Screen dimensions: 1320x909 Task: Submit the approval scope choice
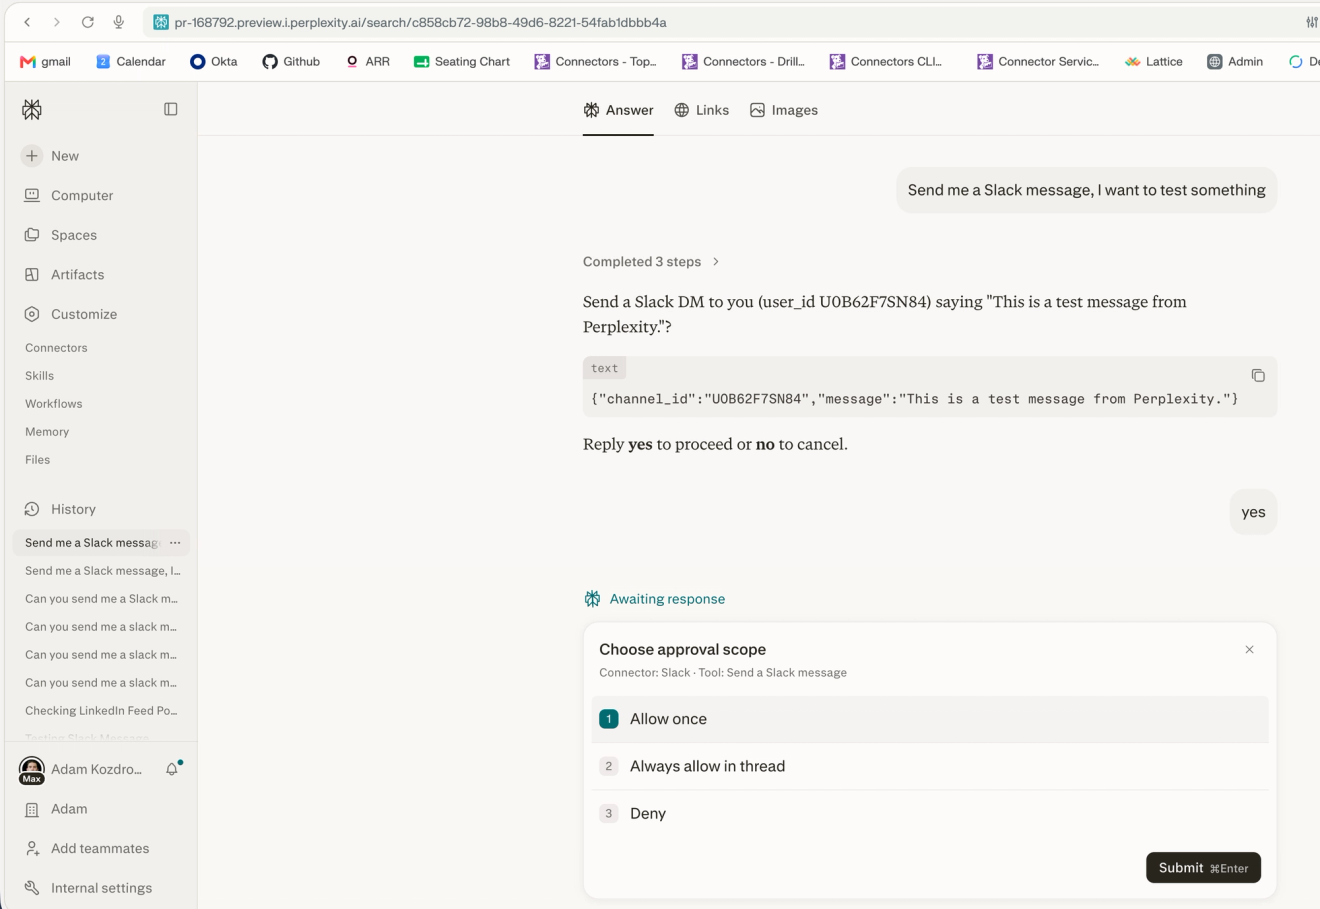click(x=1203, y=868)
